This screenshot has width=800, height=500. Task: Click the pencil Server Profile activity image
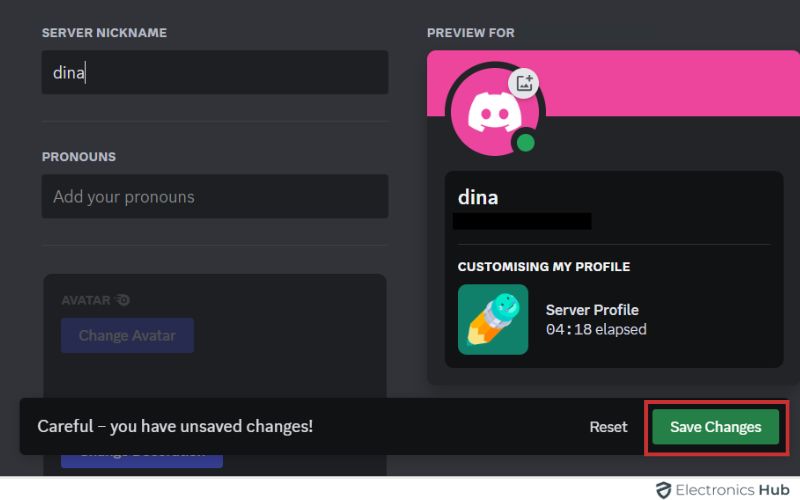pyautogui.click(x=493, y=319)
